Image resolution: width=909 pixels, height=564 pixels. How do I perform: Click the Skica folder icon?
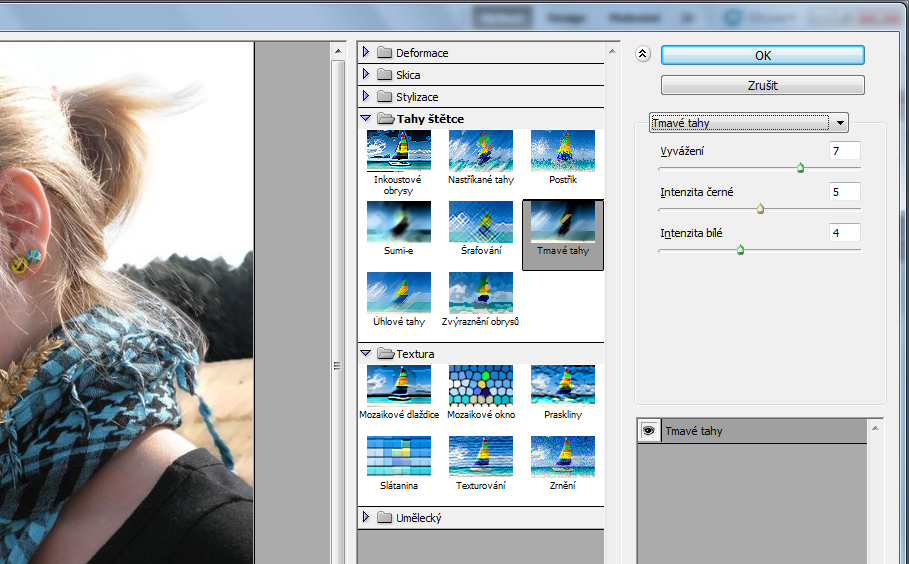click(384, 75)
